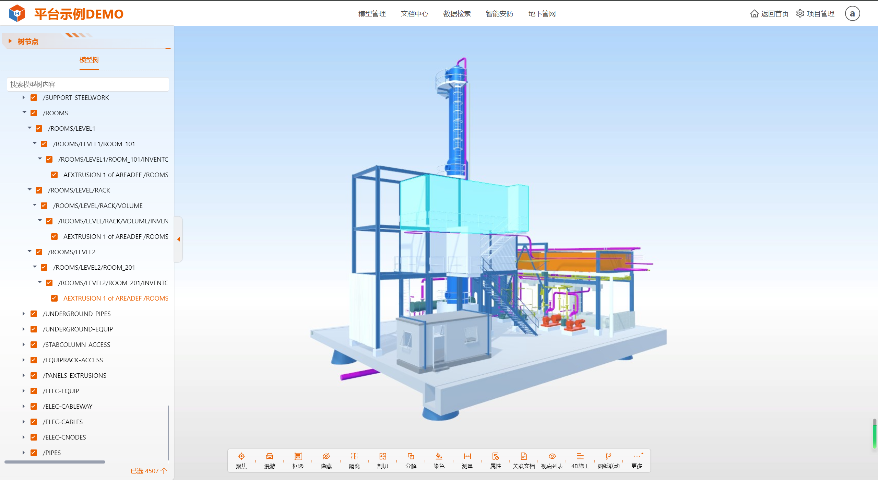The width and height of the screenshot is (878, 480).
Task: Select the measure tool in bottom toolbar
Action: (467, 455)
